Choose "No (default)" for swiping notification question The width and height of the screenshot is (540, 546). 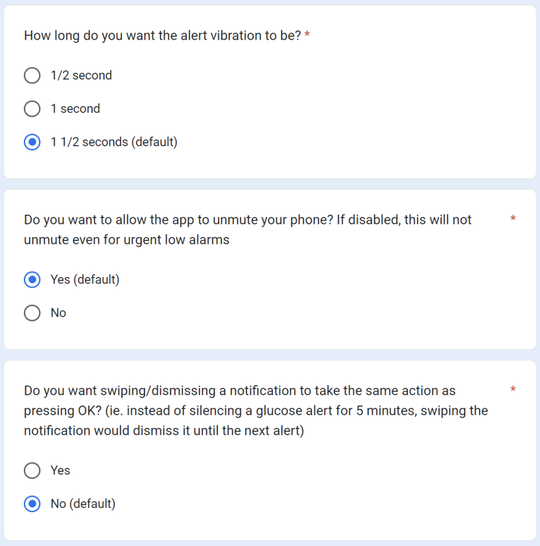click(32, 504)
